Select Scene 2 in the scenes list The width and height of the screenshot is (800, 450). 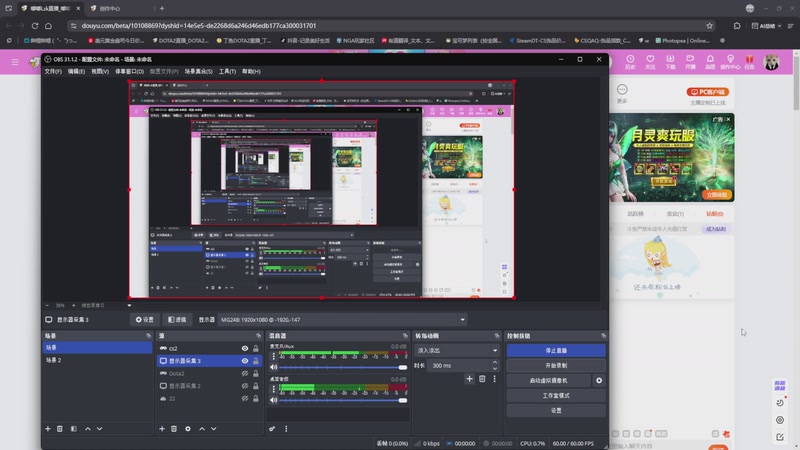click(97, 360)
